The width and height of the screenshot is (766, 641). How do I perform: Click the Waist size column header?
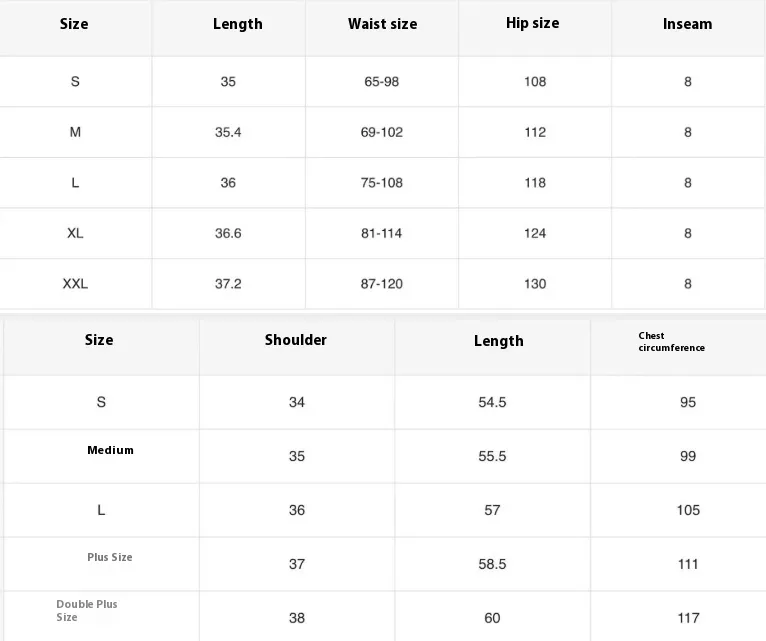tap(382, 24)
